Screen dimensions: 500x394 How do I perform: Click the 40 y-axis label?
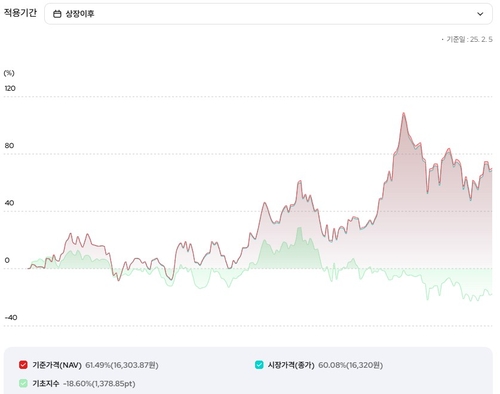[9, 203]
